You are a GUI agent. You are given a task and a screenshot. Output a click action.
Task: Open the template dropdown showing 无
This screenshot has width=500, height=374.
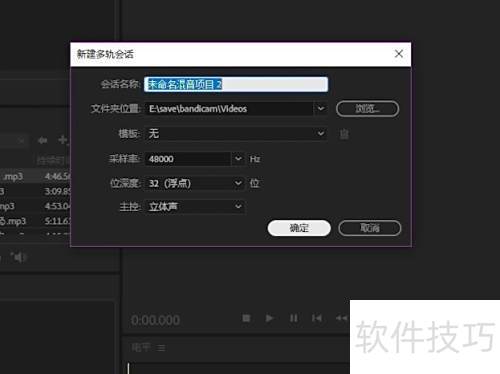tap(236, 134)
